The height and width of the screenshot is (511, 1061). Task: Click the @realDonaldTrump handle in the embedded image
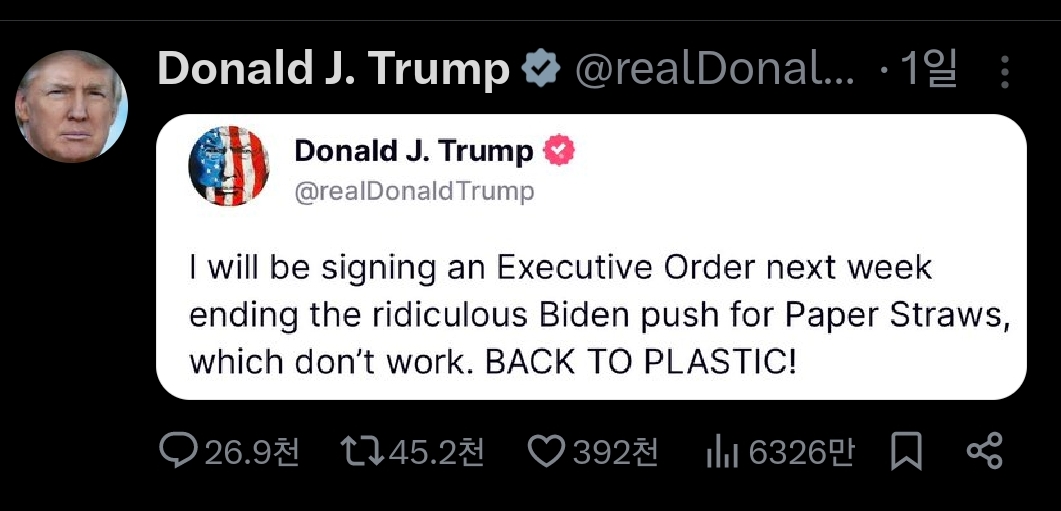pyautogui.click(x=414, y=192)
